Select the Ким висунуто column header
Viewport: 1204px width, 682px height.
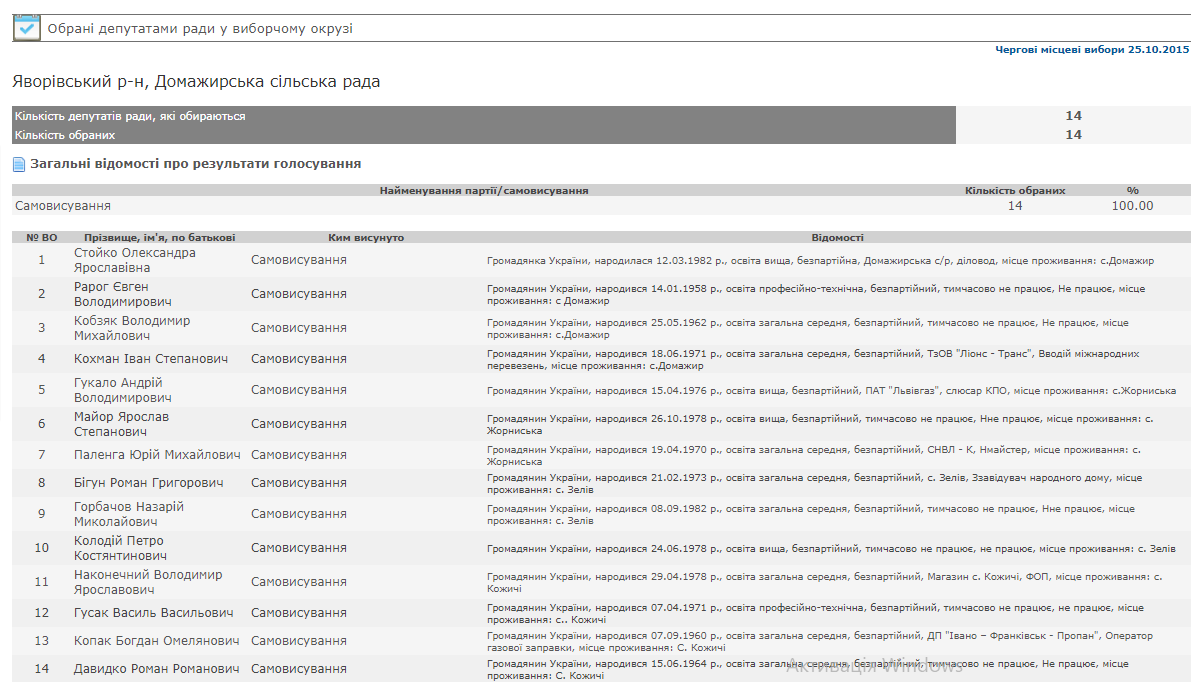tap(366, 238)
